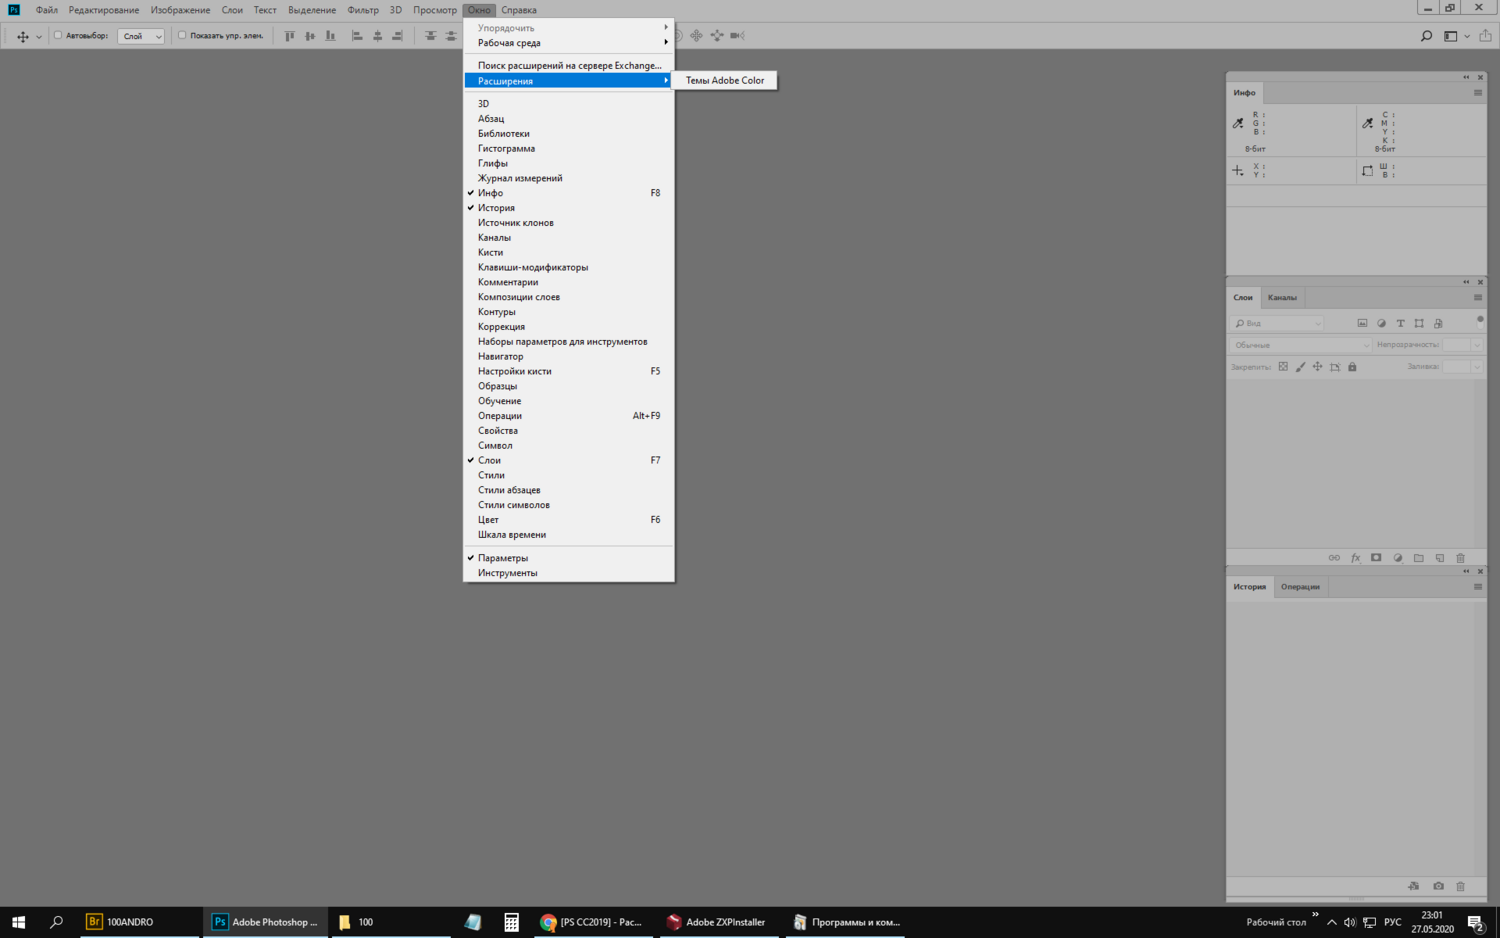Image resolution: width=1500 pixels, height=938 pixels.
Task: Click the 3D zoom video camera icon
Action: (737, 36)
